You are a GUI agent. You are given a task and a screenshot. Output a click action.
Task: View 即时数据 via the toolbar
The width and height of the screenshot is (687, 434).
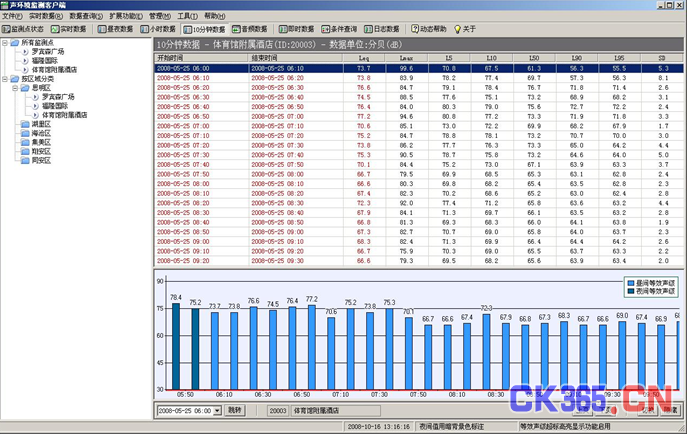[297, 29]
